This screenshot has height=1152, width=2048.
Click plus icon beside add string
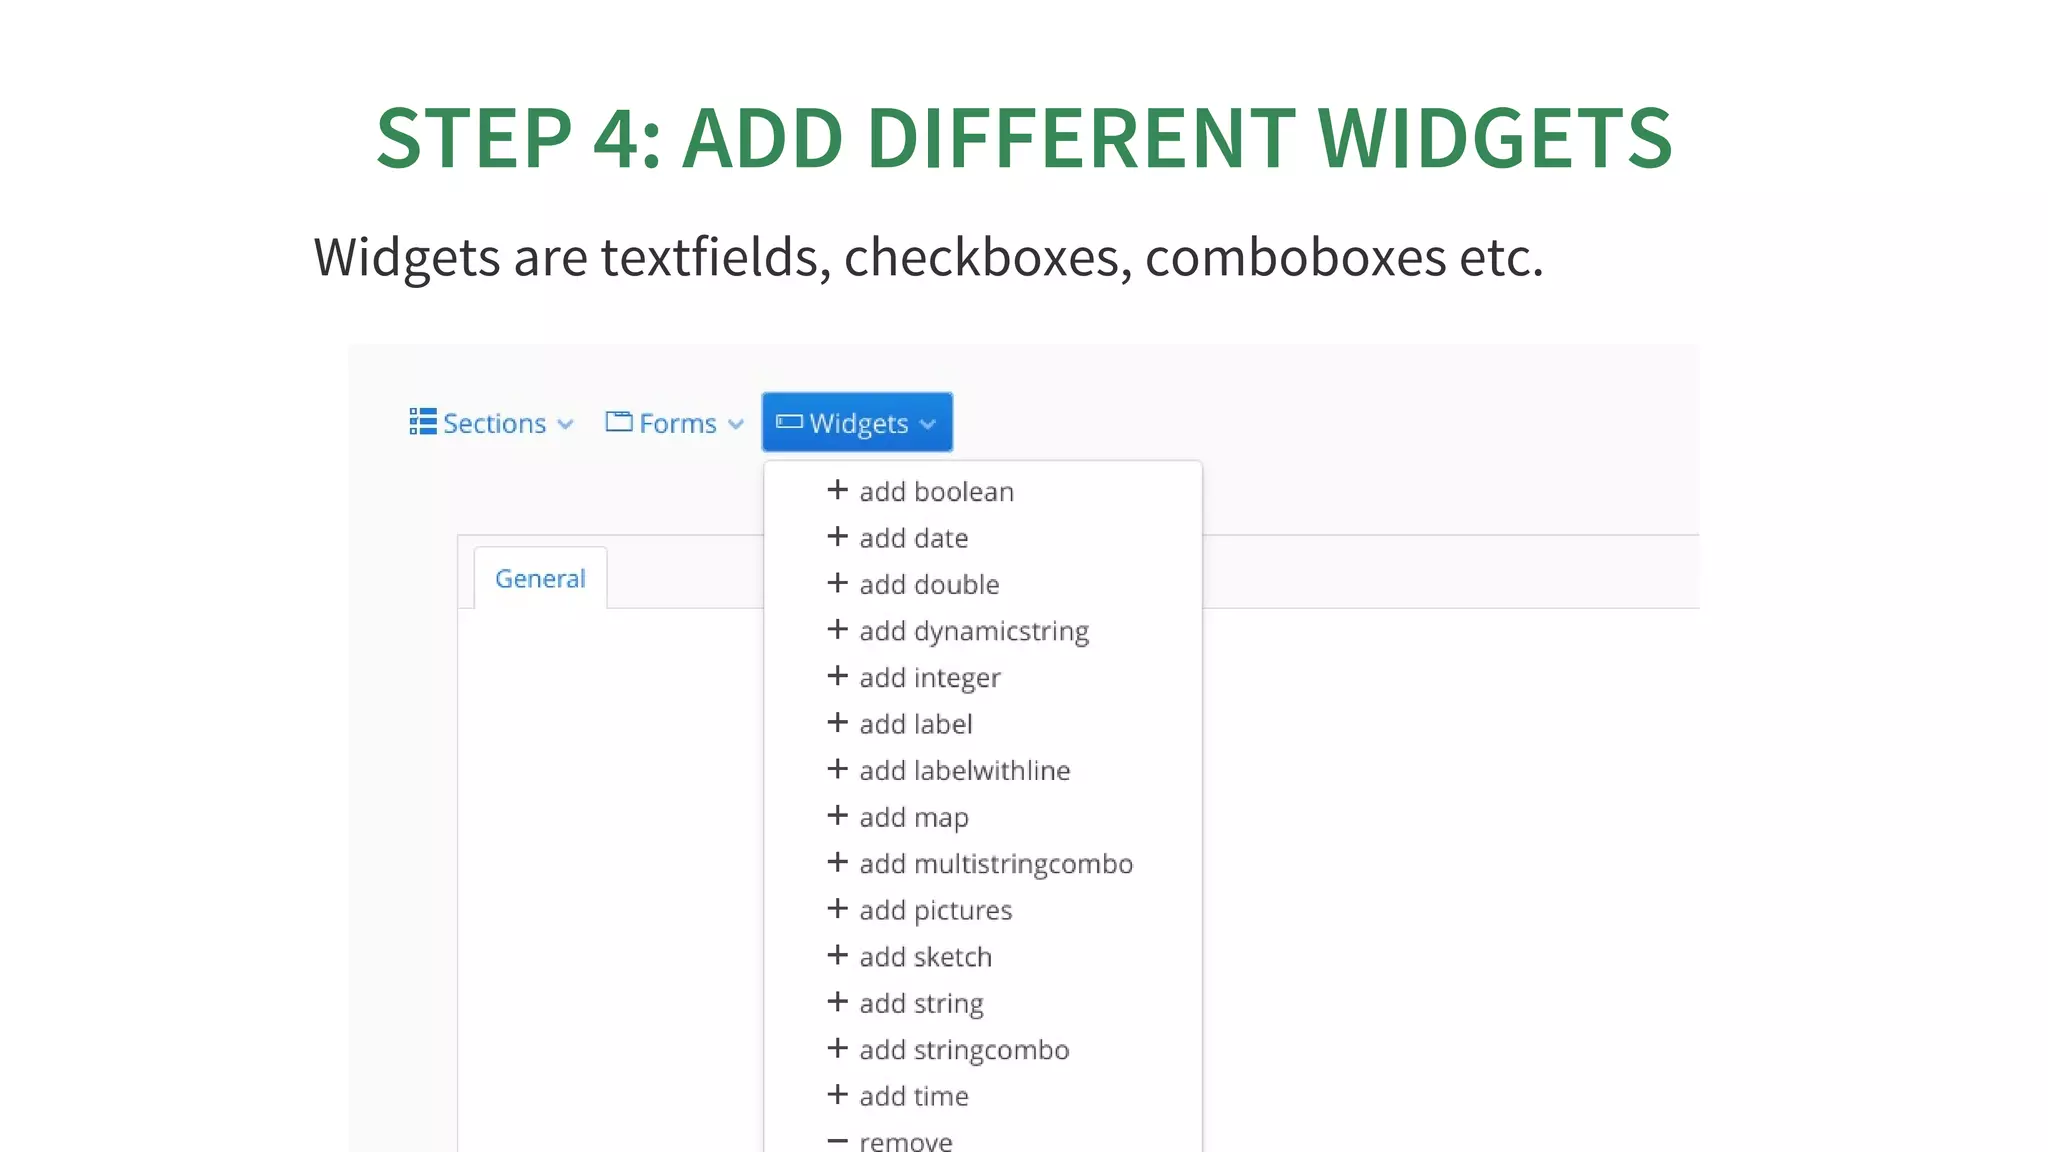pyautogui.click(x=838, y=1002)
